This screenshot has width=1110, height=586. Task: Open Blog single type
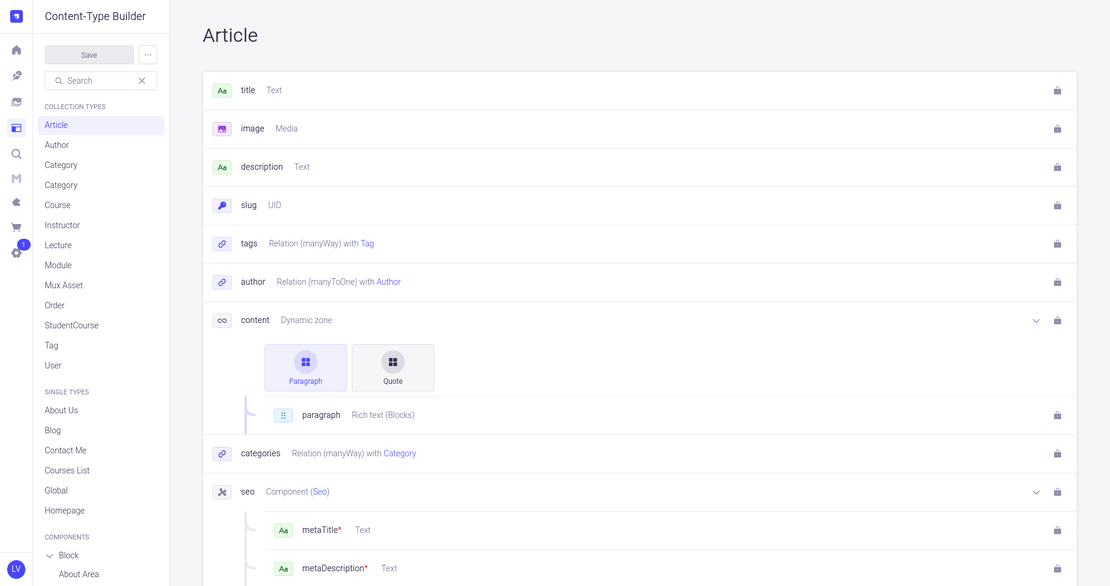(52, 430)
